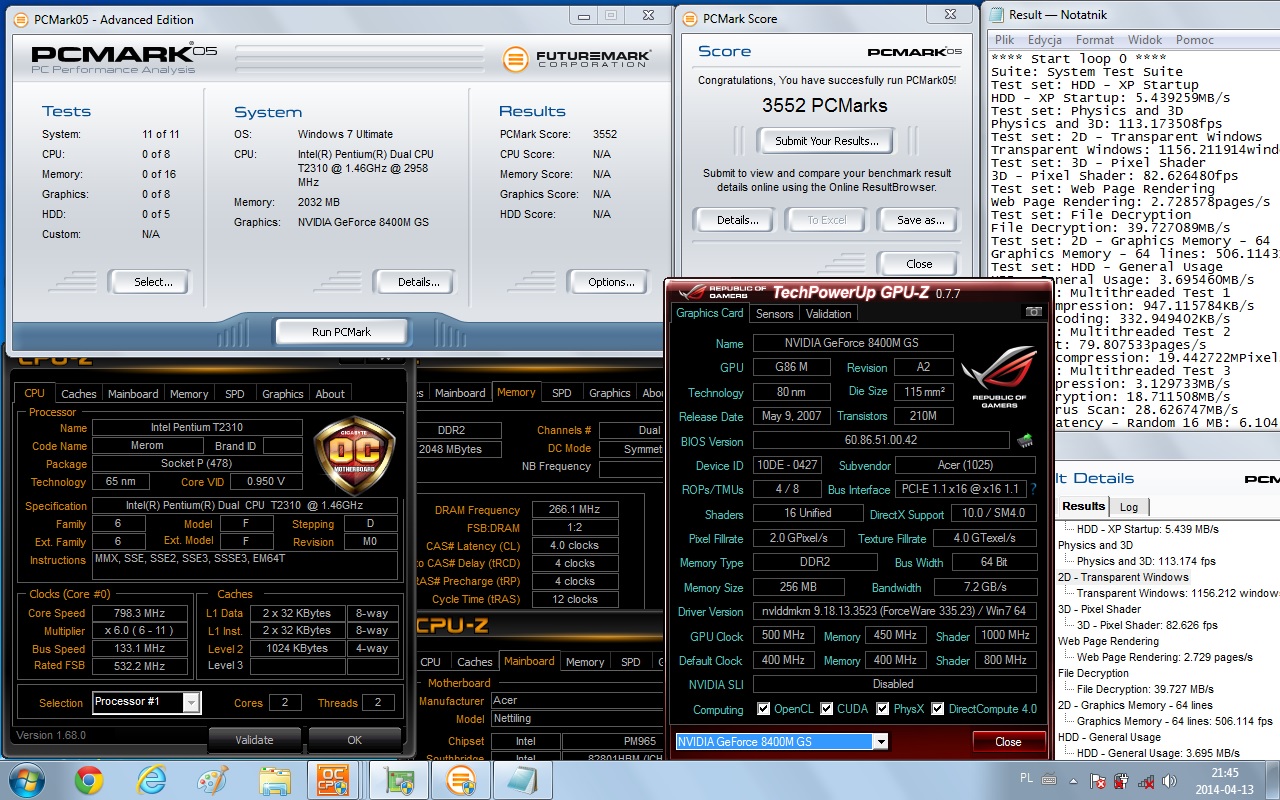Switch to GPU-Z taskbar item

[399, 780]
